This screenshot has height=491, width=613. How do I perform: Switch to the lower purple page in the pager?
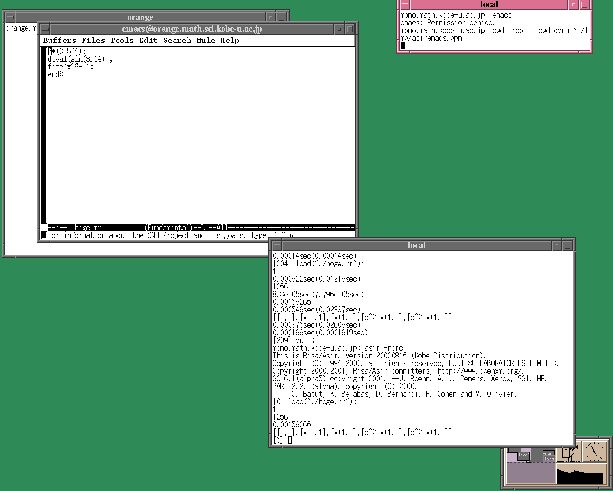point(531,473)
